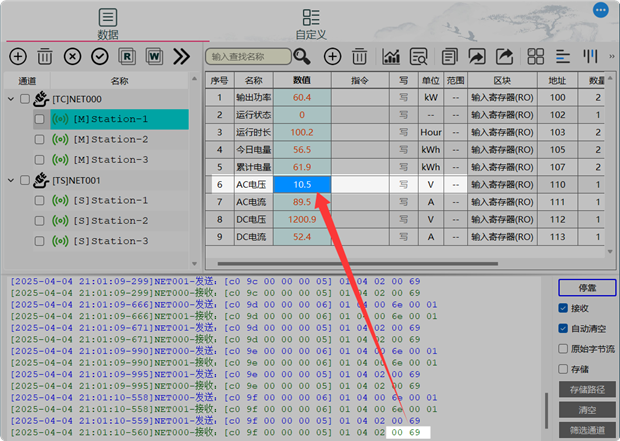The width and height of the screenshot is (620, 441).
Task: Click the vertical bars column icon
Action: [x=590, y=57]
